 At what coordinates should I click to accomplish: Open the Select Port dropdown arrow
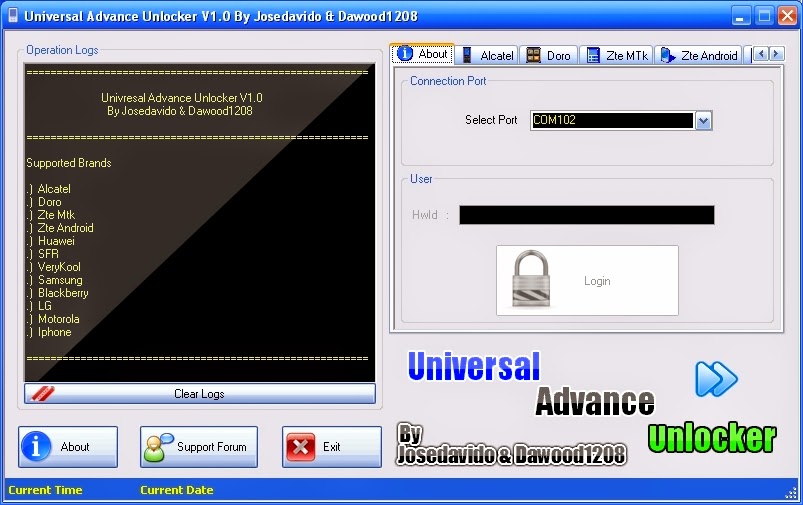click(x=704, y=121)
